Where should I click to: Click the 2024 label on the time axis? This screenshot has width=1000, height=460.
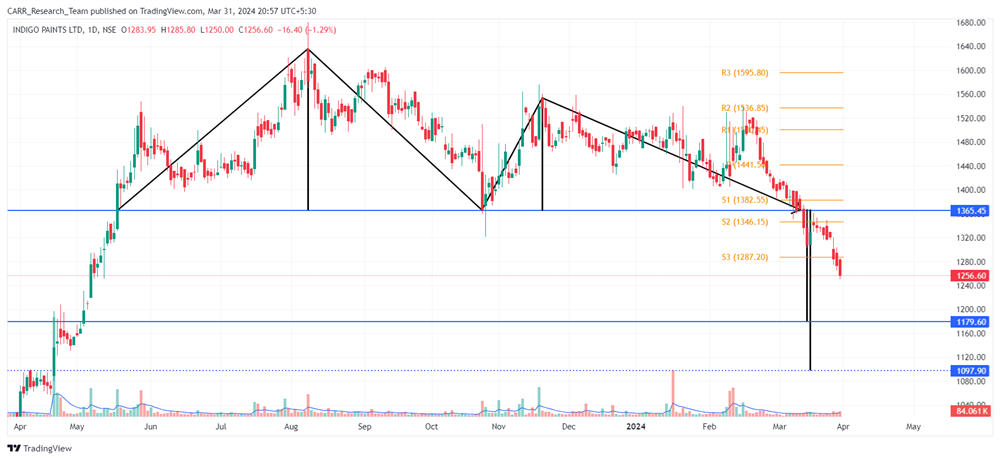click(x=636, y=426)
